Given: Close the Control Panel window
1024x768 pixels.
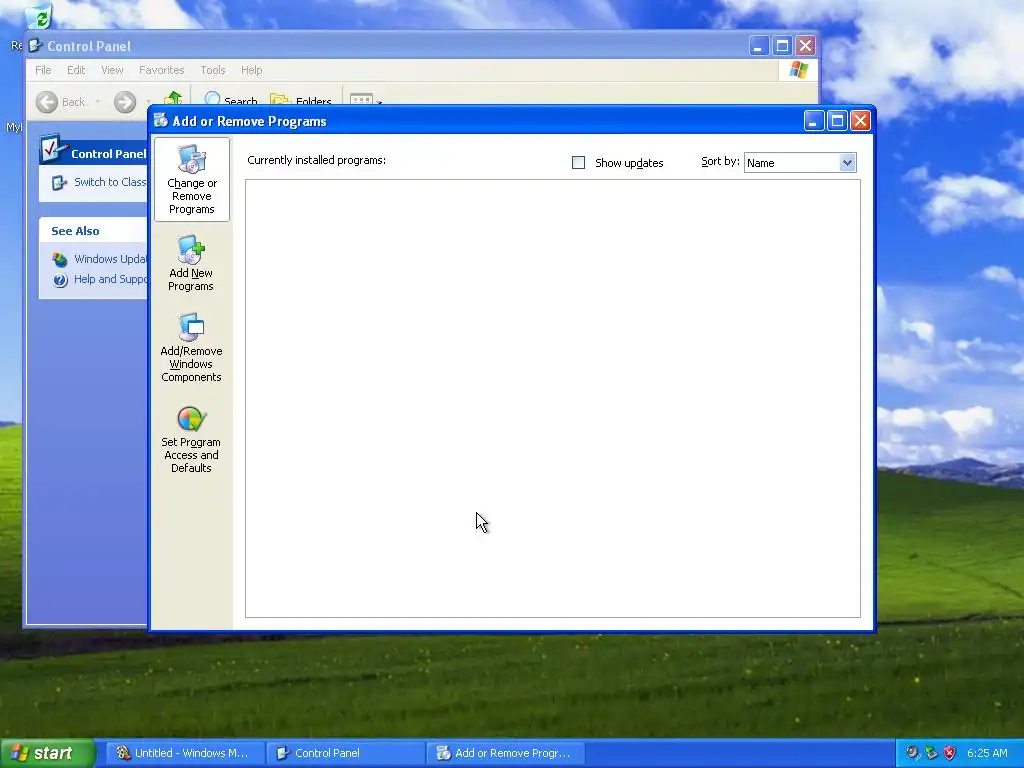Looking at the screenshot, I should 805,46.
